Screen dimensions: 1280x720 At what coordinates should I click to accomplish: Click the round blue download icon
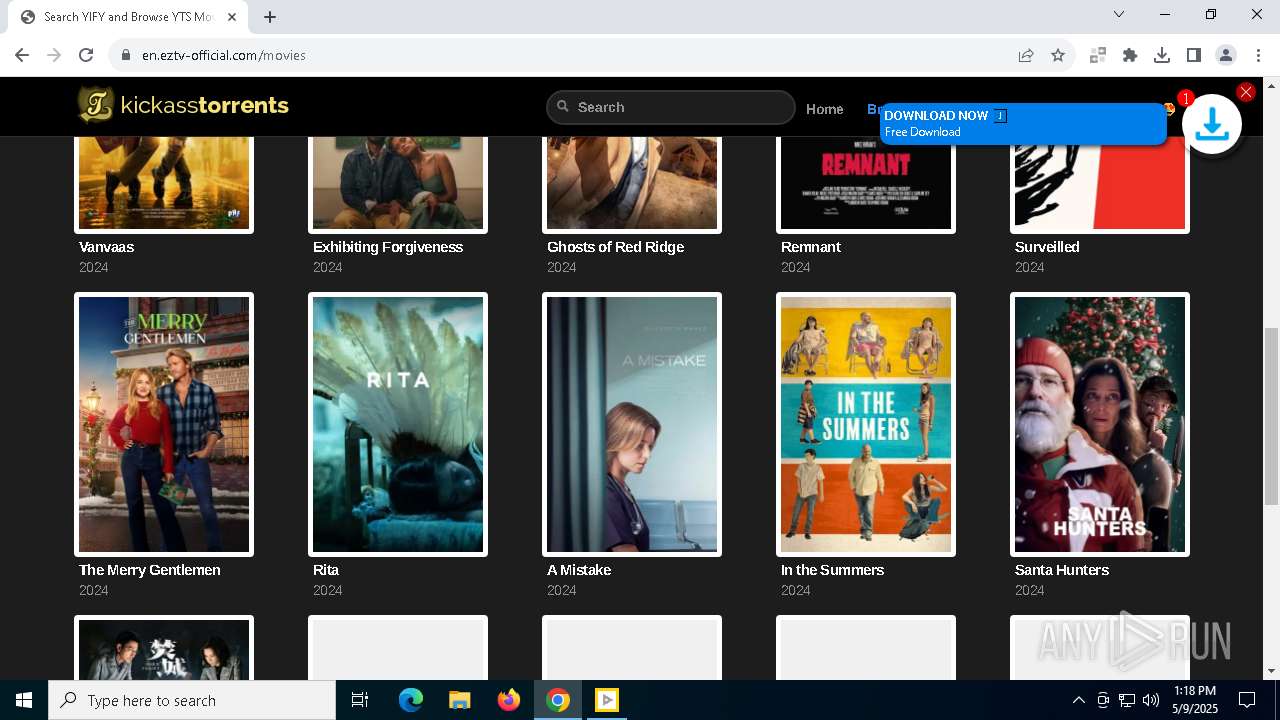pyautogui.click(x=1212, y=124)
